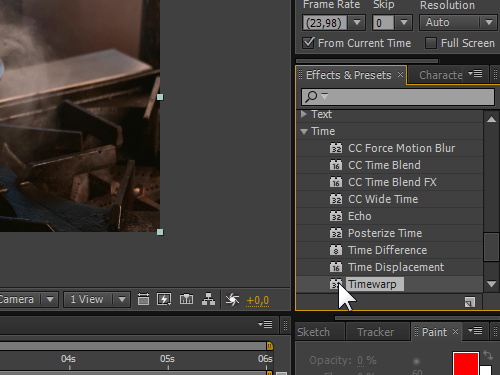
Task: Toggle the Full Screen checkbox
Action: click(x=431, y=43)
